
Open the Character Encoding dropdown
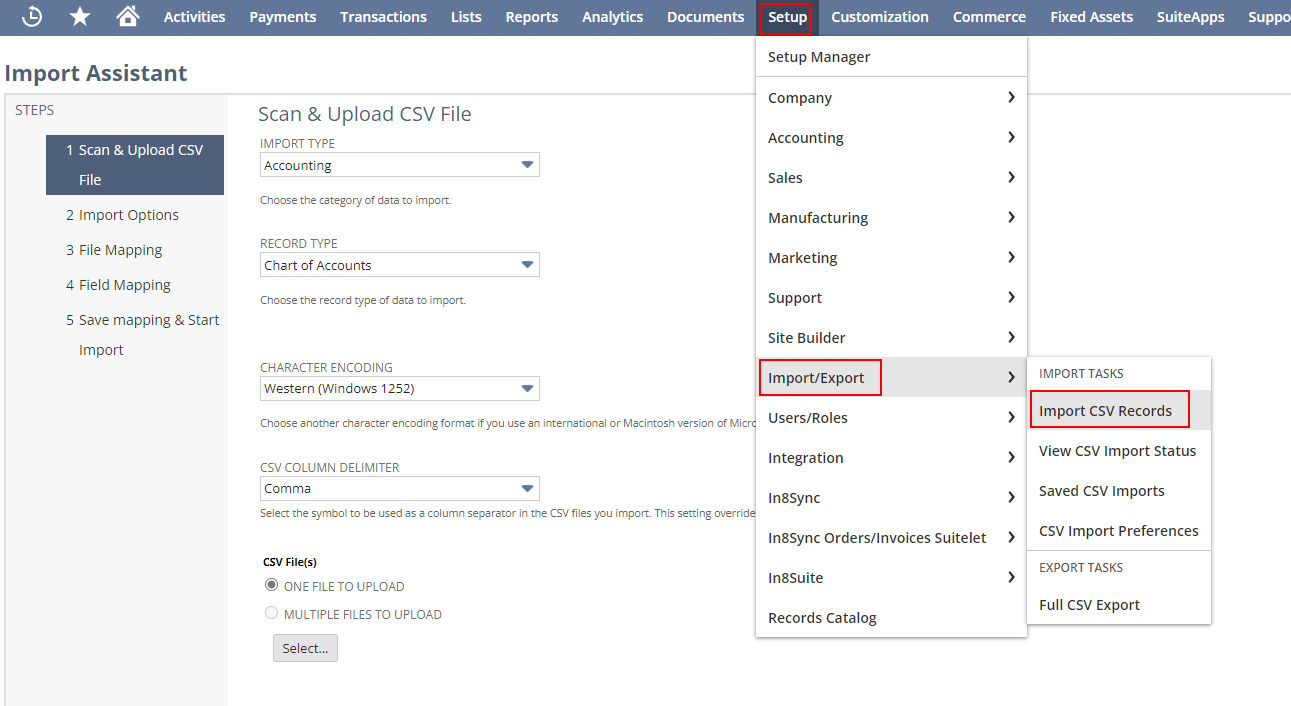tap(400, 388)
